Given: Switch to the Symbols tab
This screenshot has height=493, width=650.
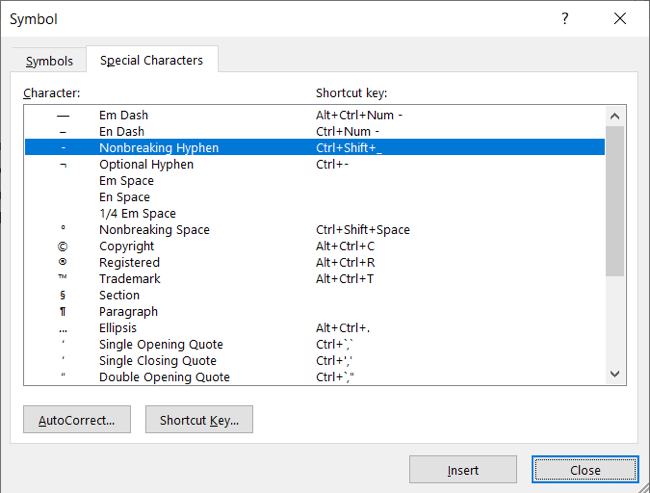Looking at the screenshot, I should coord(49,61).
